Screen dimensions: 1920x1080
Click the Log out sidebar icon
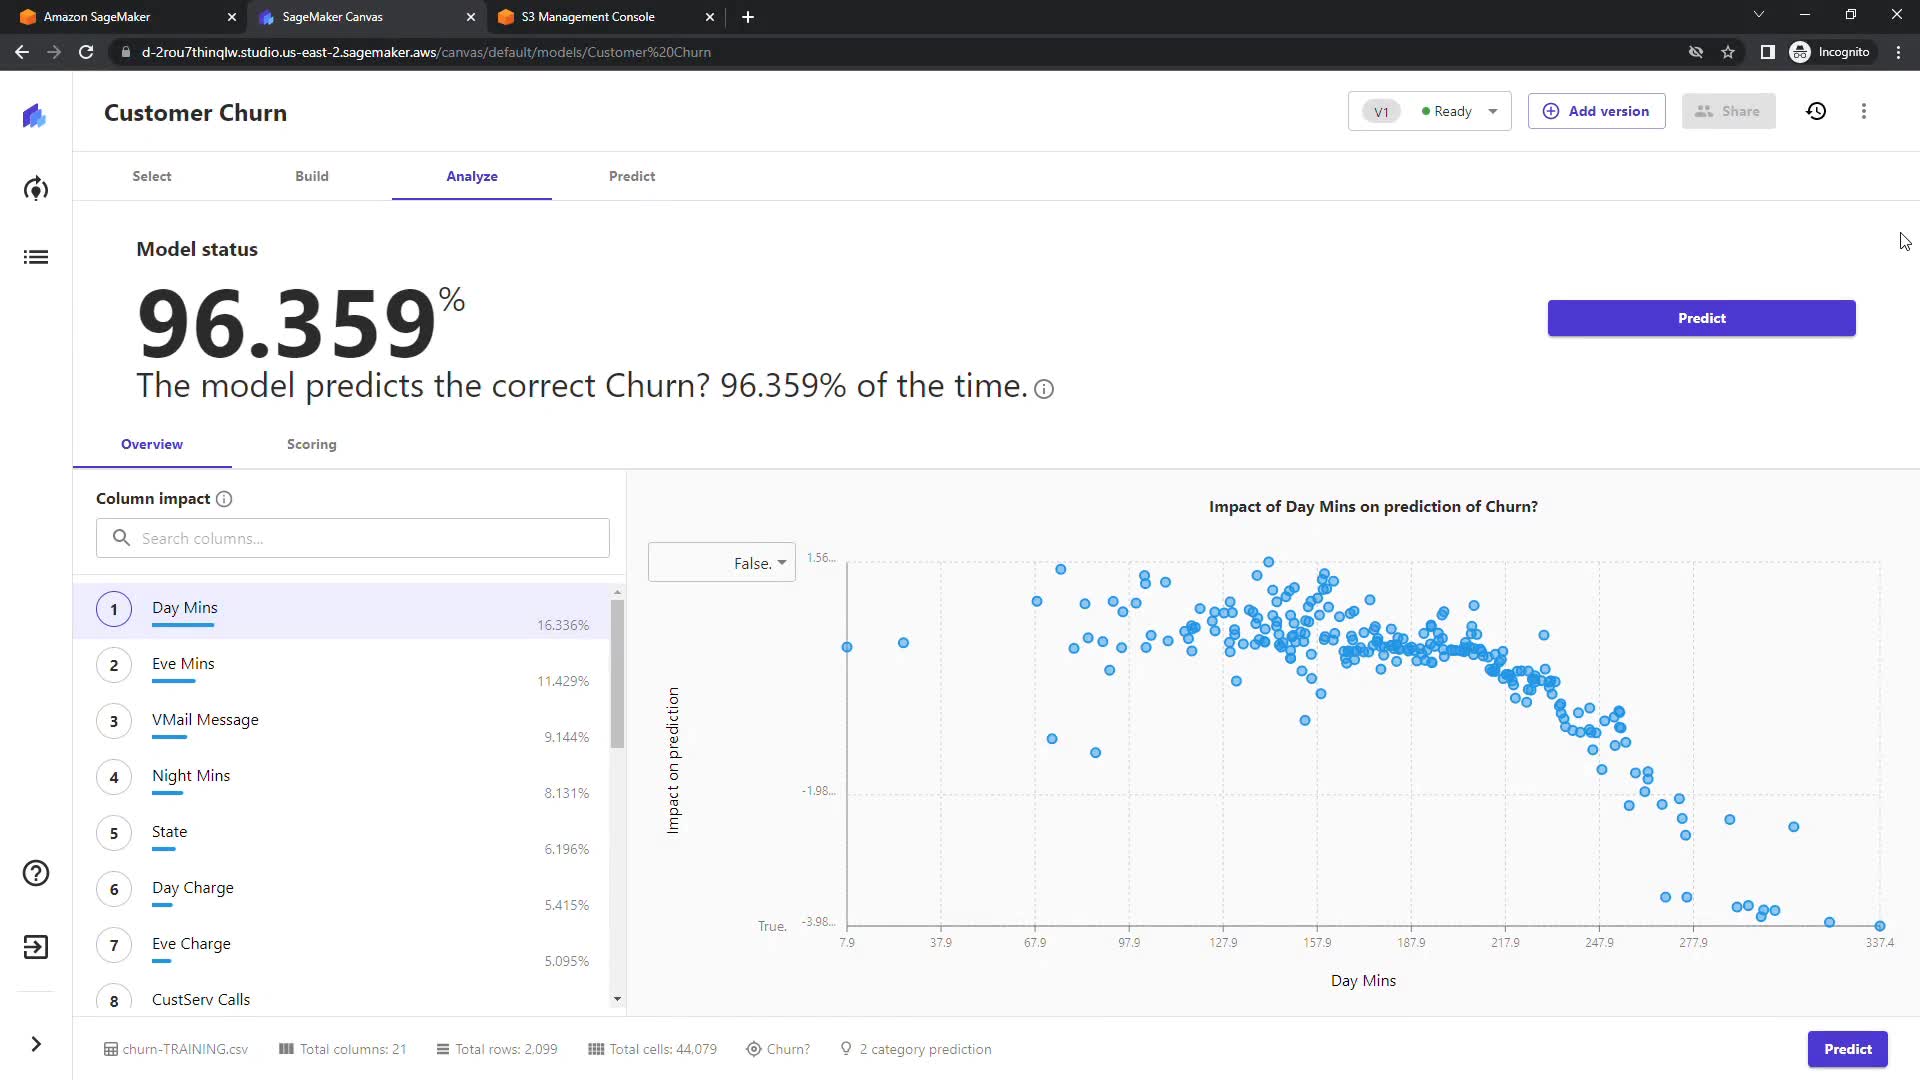pyautogui.click(x=36, y=947)
